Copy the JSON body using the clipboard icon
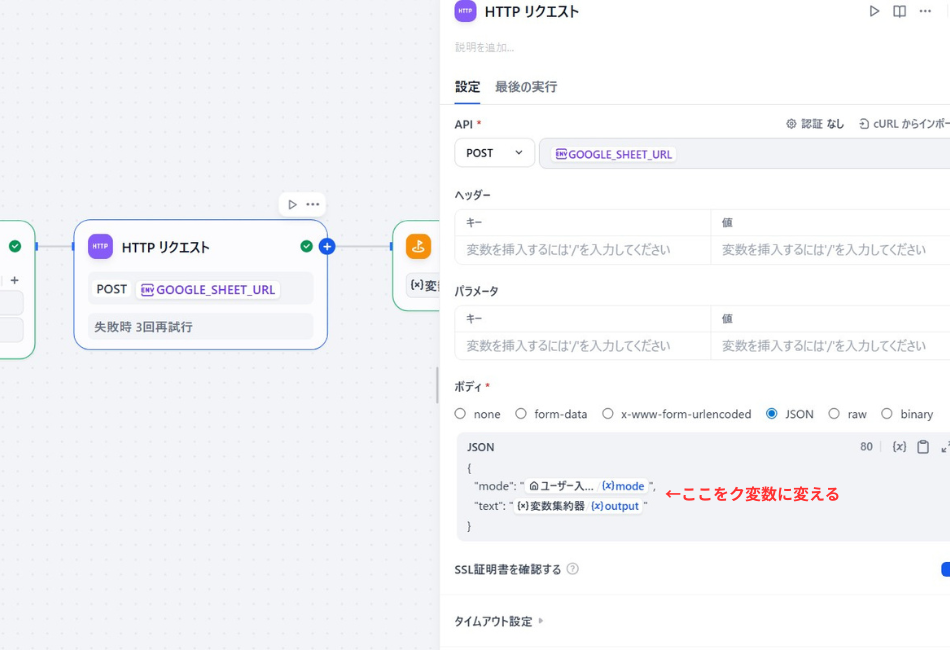 922,446
